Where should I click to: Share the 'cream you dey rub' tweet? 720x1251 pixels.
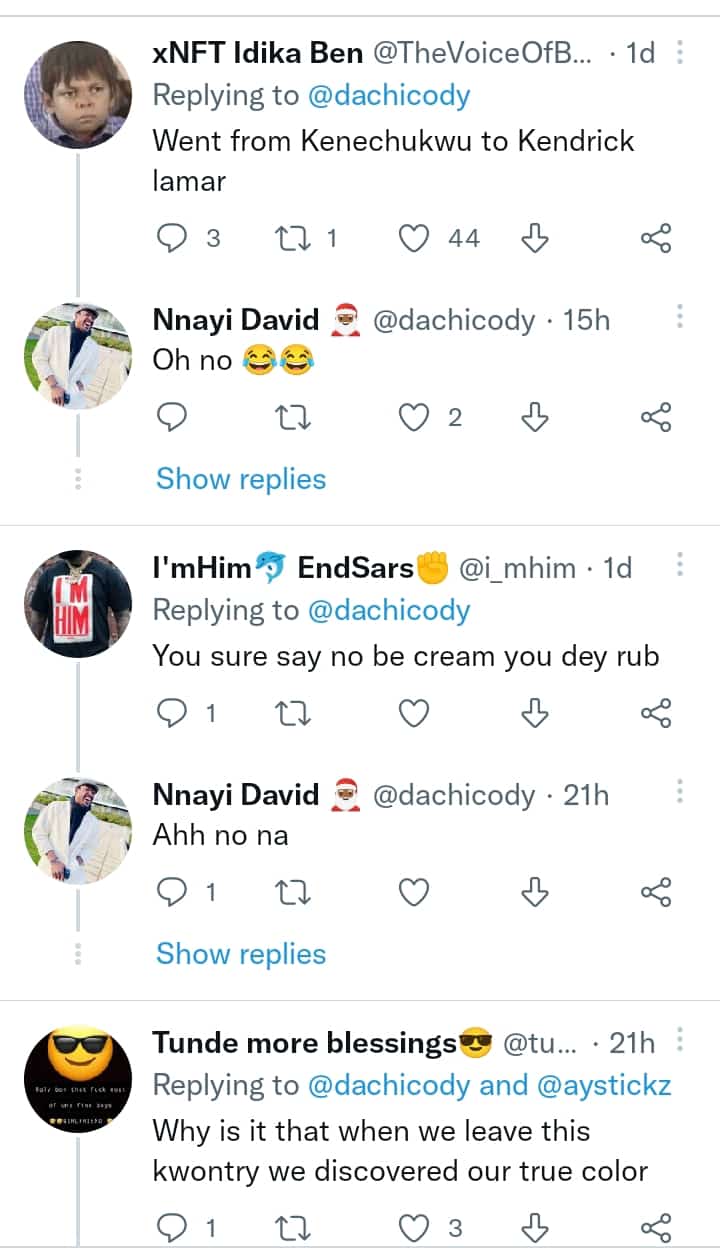pos(655,713)
